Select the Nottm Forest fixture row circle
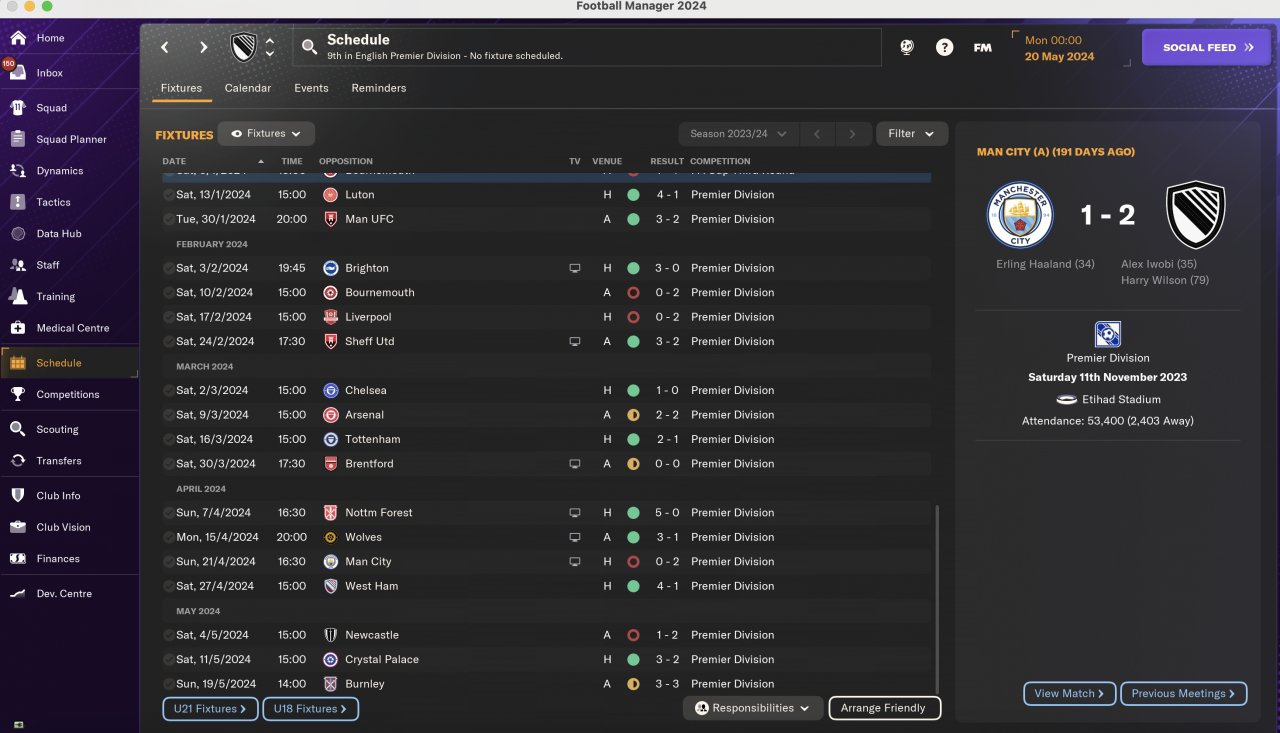The image size is (1280, 733). pyautogui.click(x=168, y=513)
